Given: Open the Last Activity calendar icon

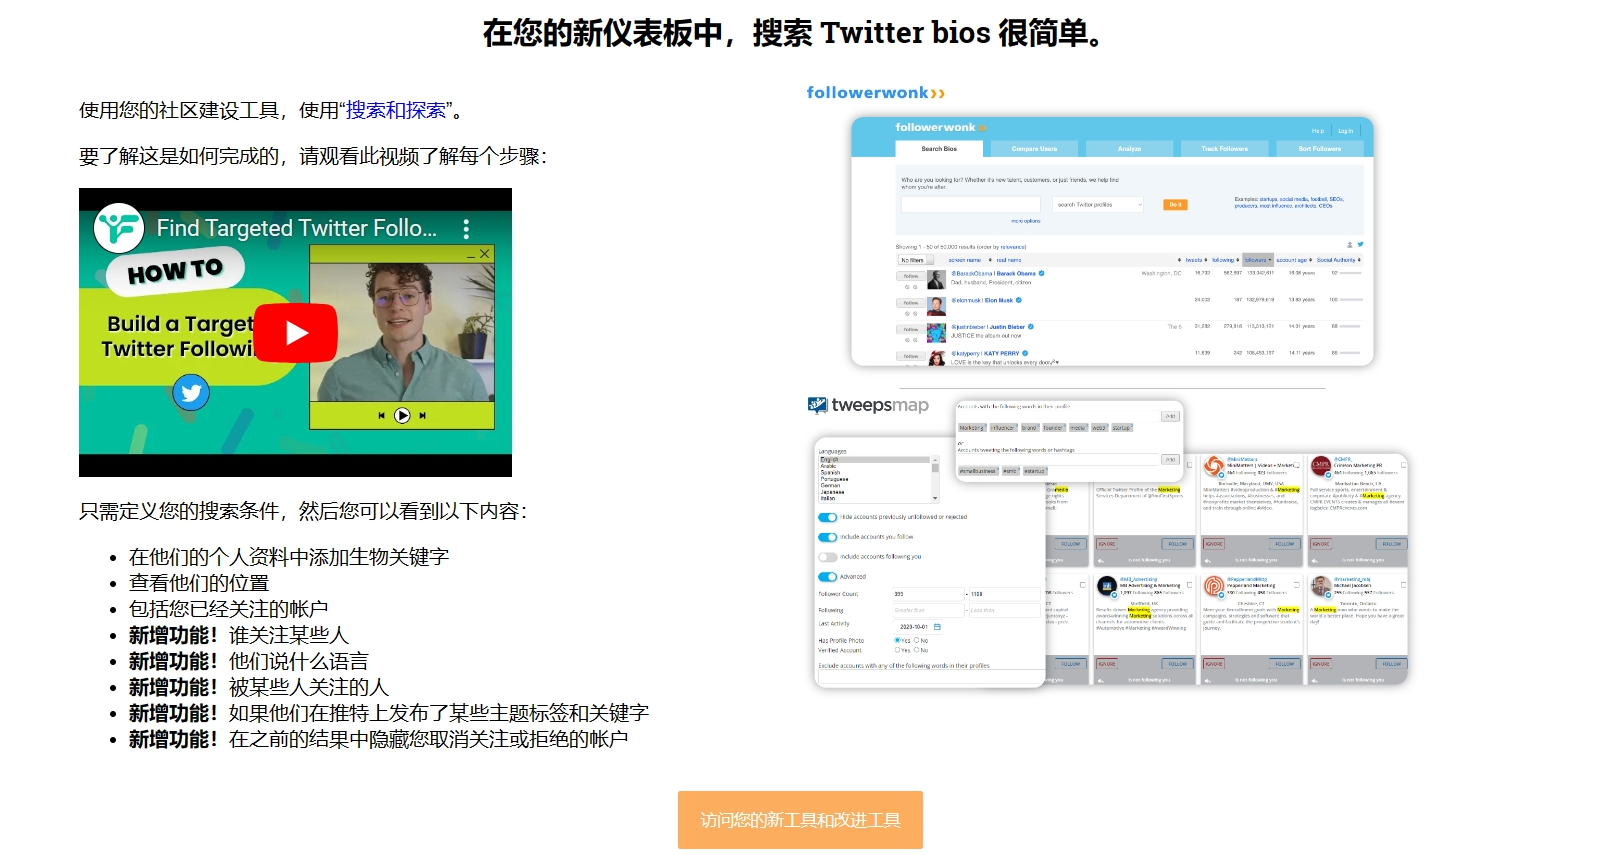Looking at the screenshot, I should [937, 627].
